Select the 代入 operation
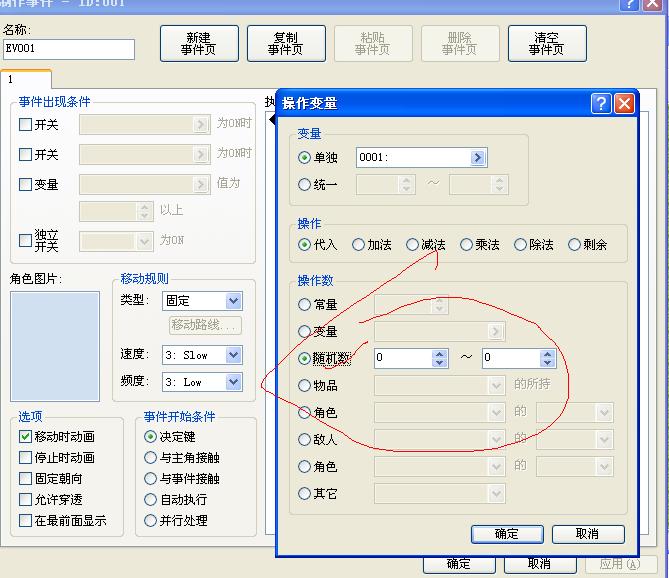Viewport: 669px width, 578px height. [x=304, y=245]
